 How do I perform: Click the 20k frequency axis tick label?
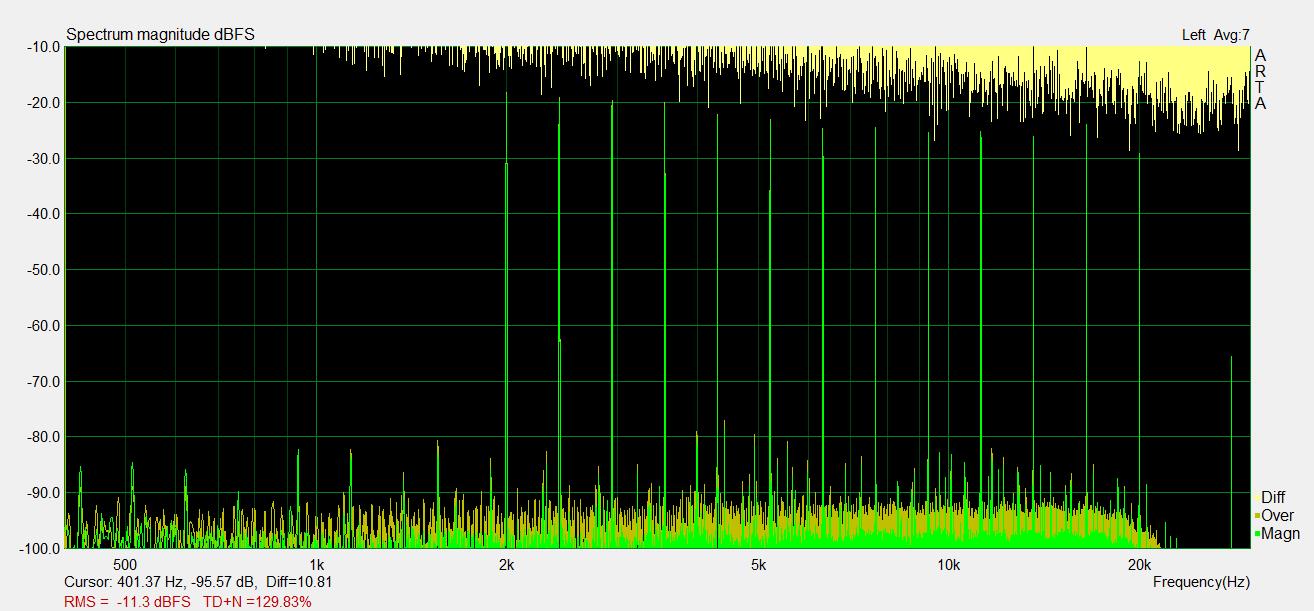1139,564
